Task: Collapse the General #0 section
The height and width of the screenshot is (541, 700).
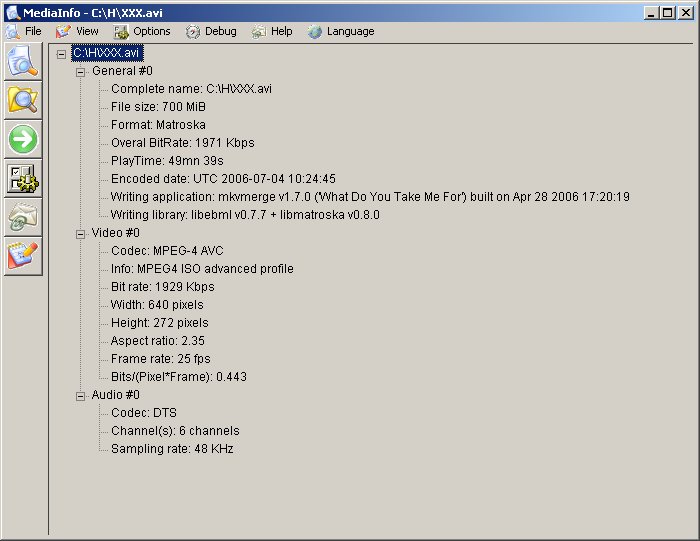Action: click(x=80, y=72)
